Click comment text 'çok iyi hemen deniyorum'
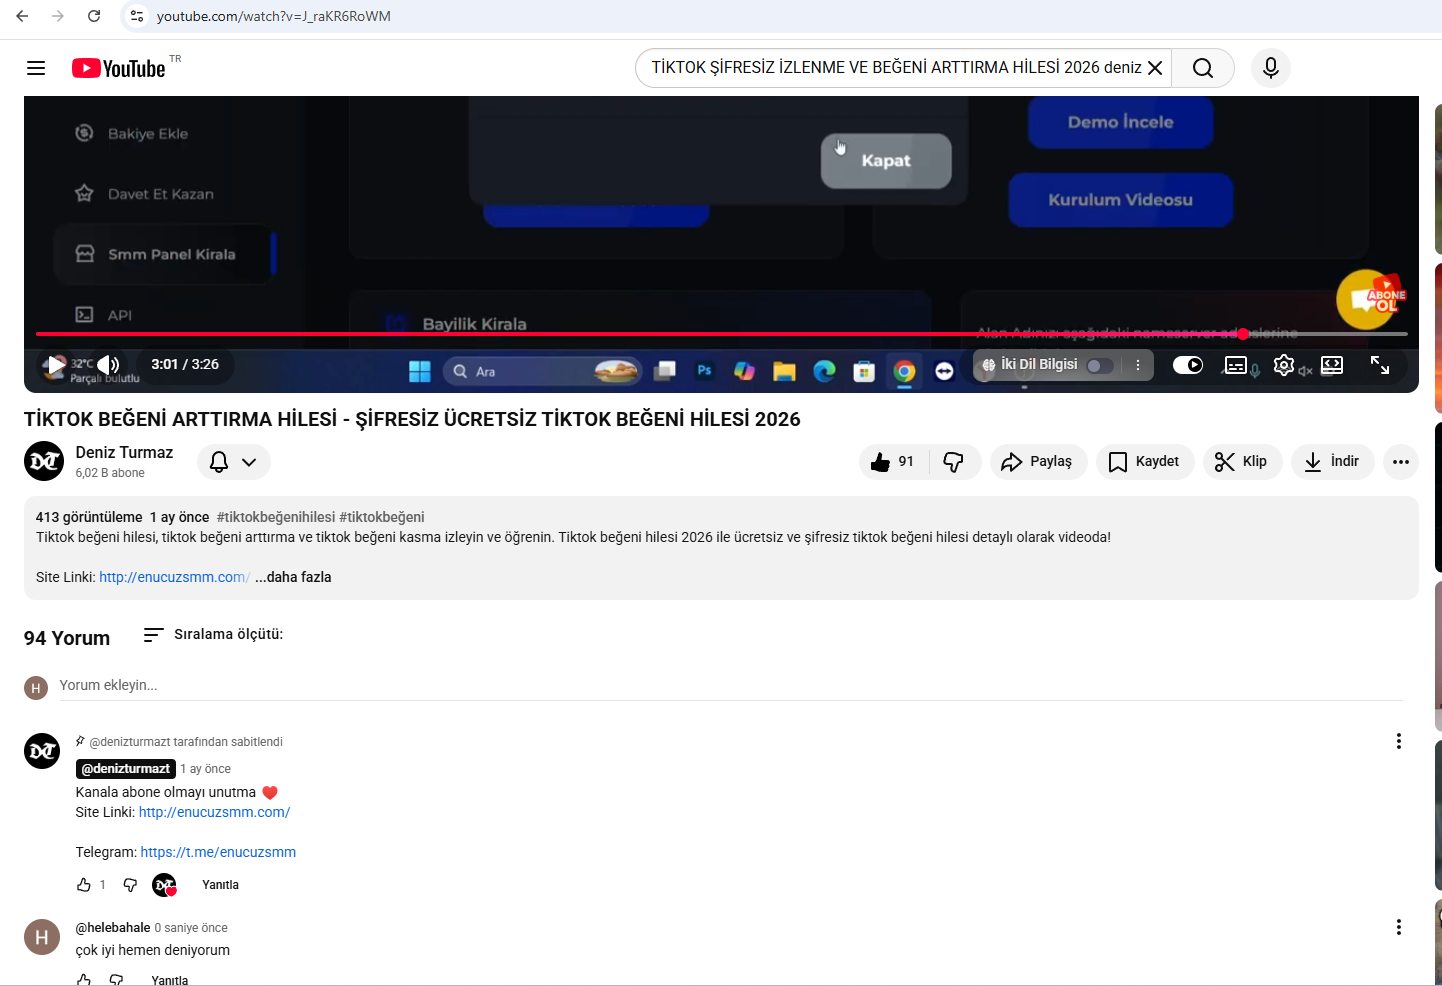1442x986 pixels. [x=153, y=950]
